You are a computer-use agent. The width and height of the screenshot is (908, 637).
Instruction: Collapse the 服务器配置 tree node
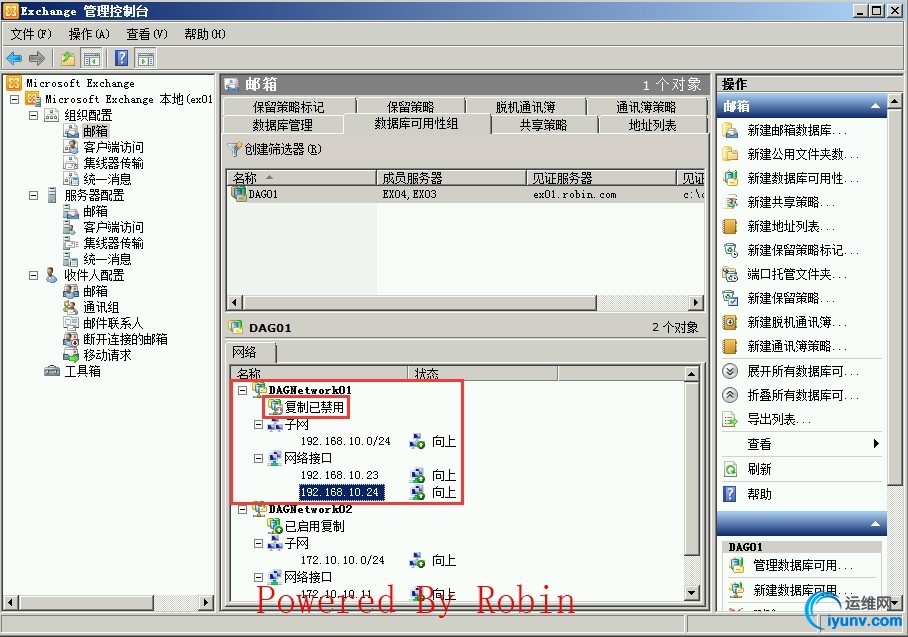(x=34, y=195)
